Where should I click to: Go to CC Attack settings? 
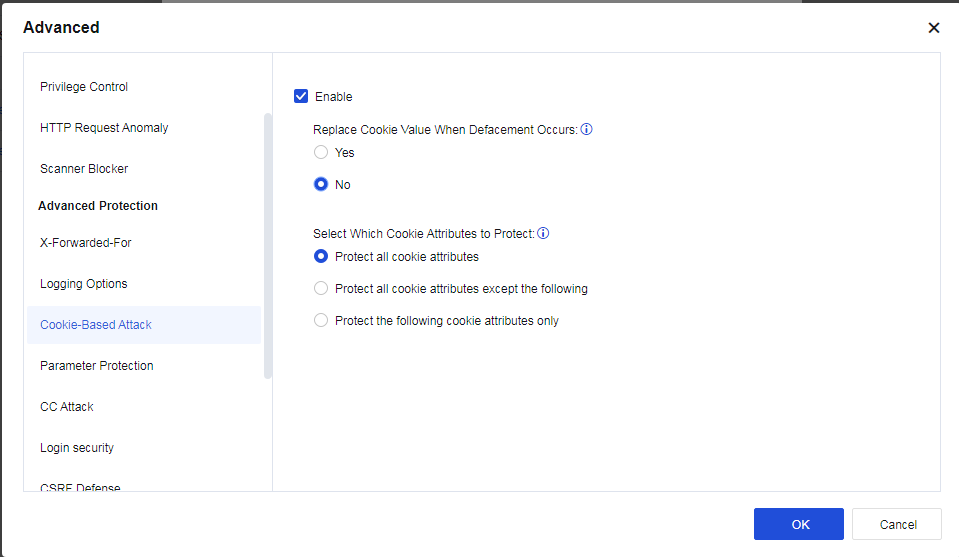pos(67,407)
